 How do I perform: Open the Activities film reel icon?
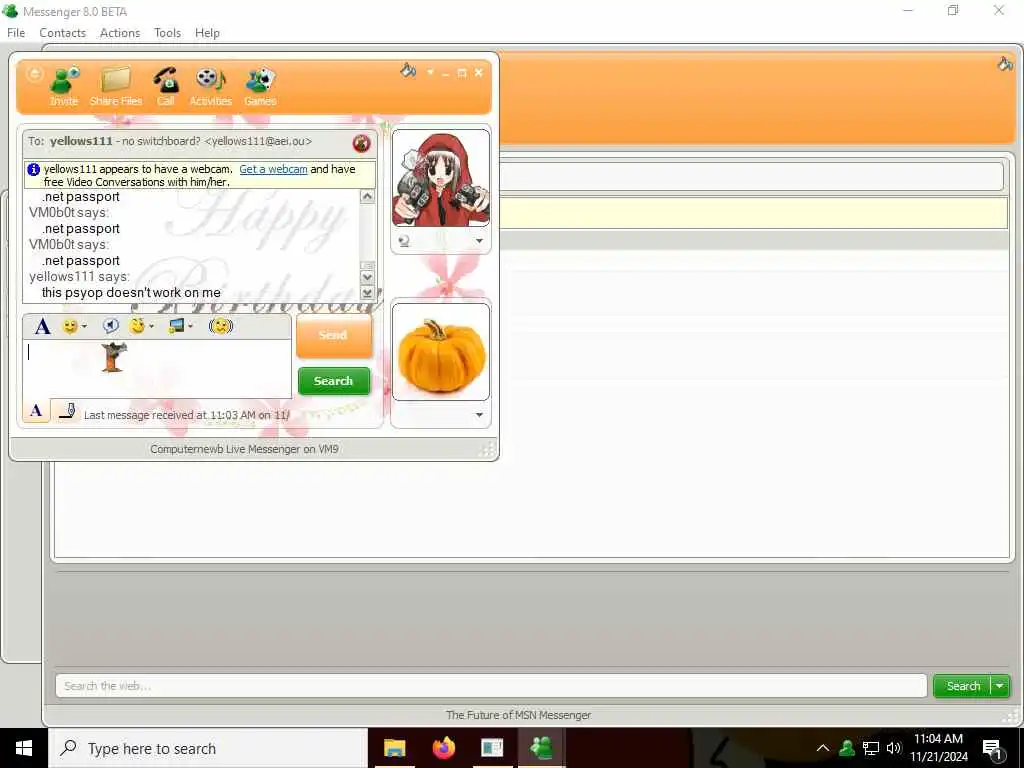pyautogui.click(x=210, y=86)
